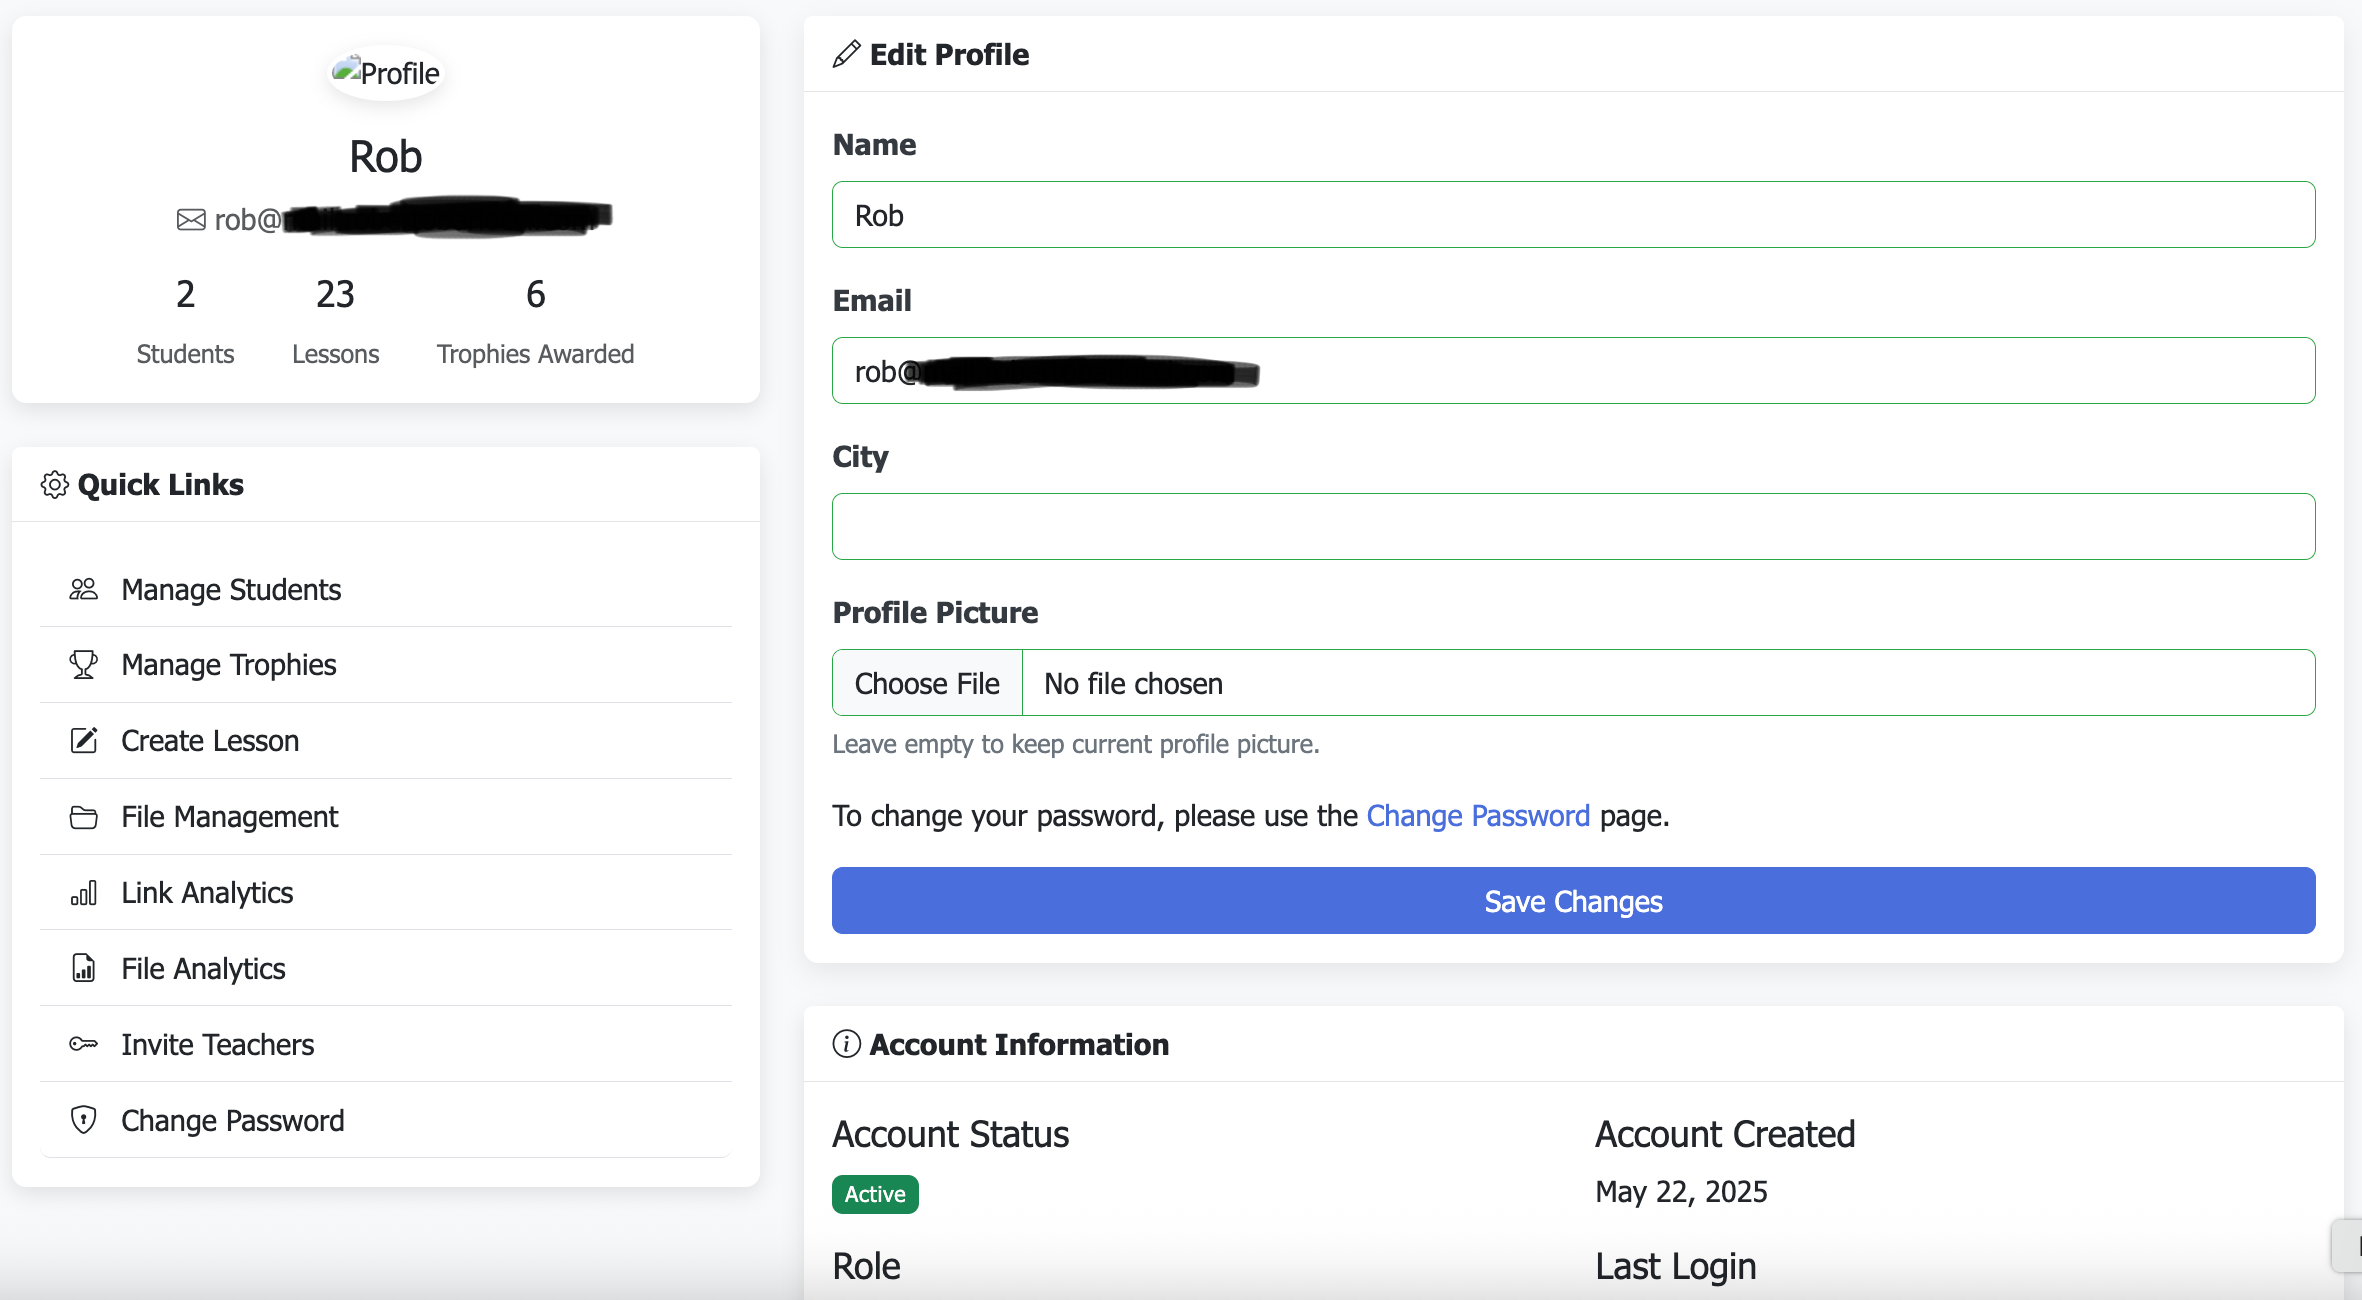Image resolution: width=2362 pixels, height=1300 pixels.
Task: Open Invite Teachers from Quick Links
Action: click(x=218, y=1045)
